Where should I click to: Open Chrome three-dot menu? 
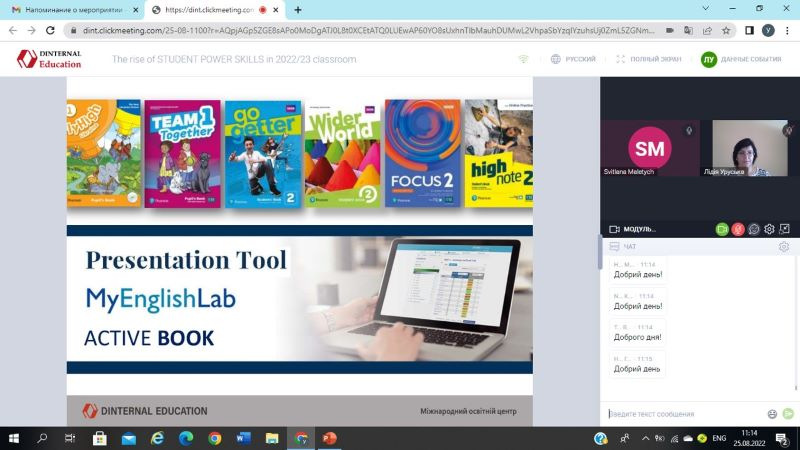787,31
